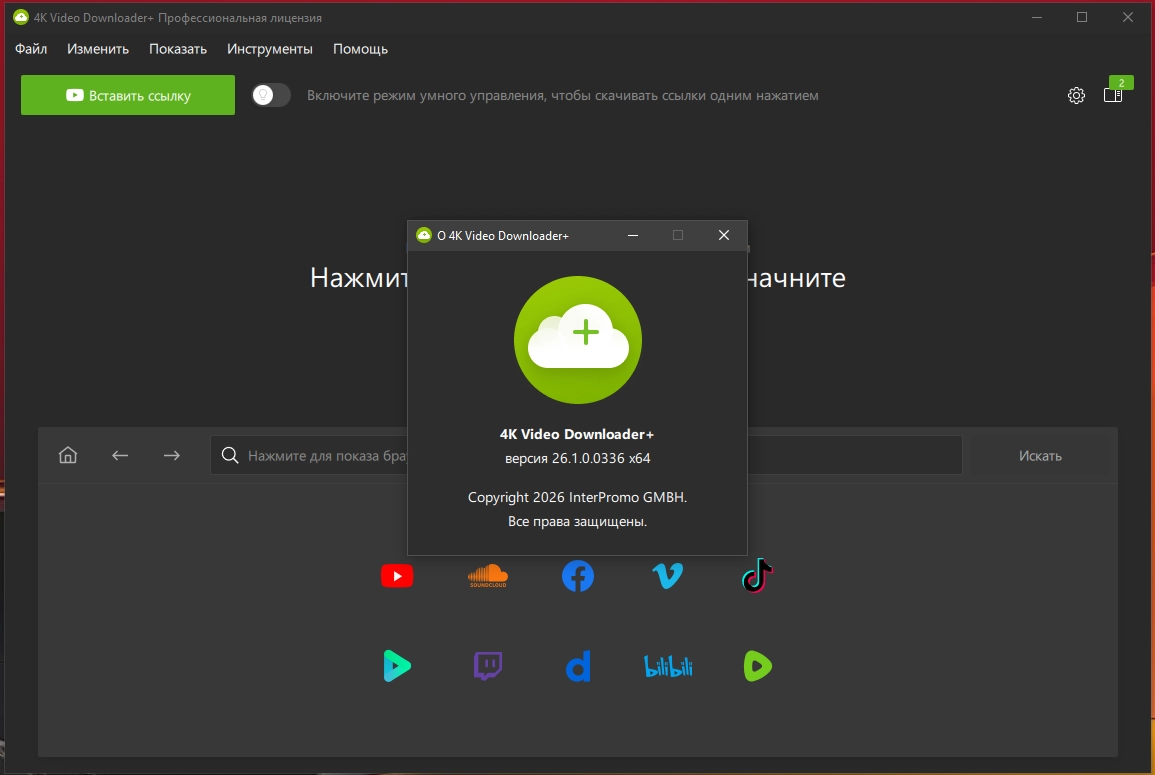
Task: Click bold 4K Video Downloader+ name in dialog
Action: (x=577, y=434)
